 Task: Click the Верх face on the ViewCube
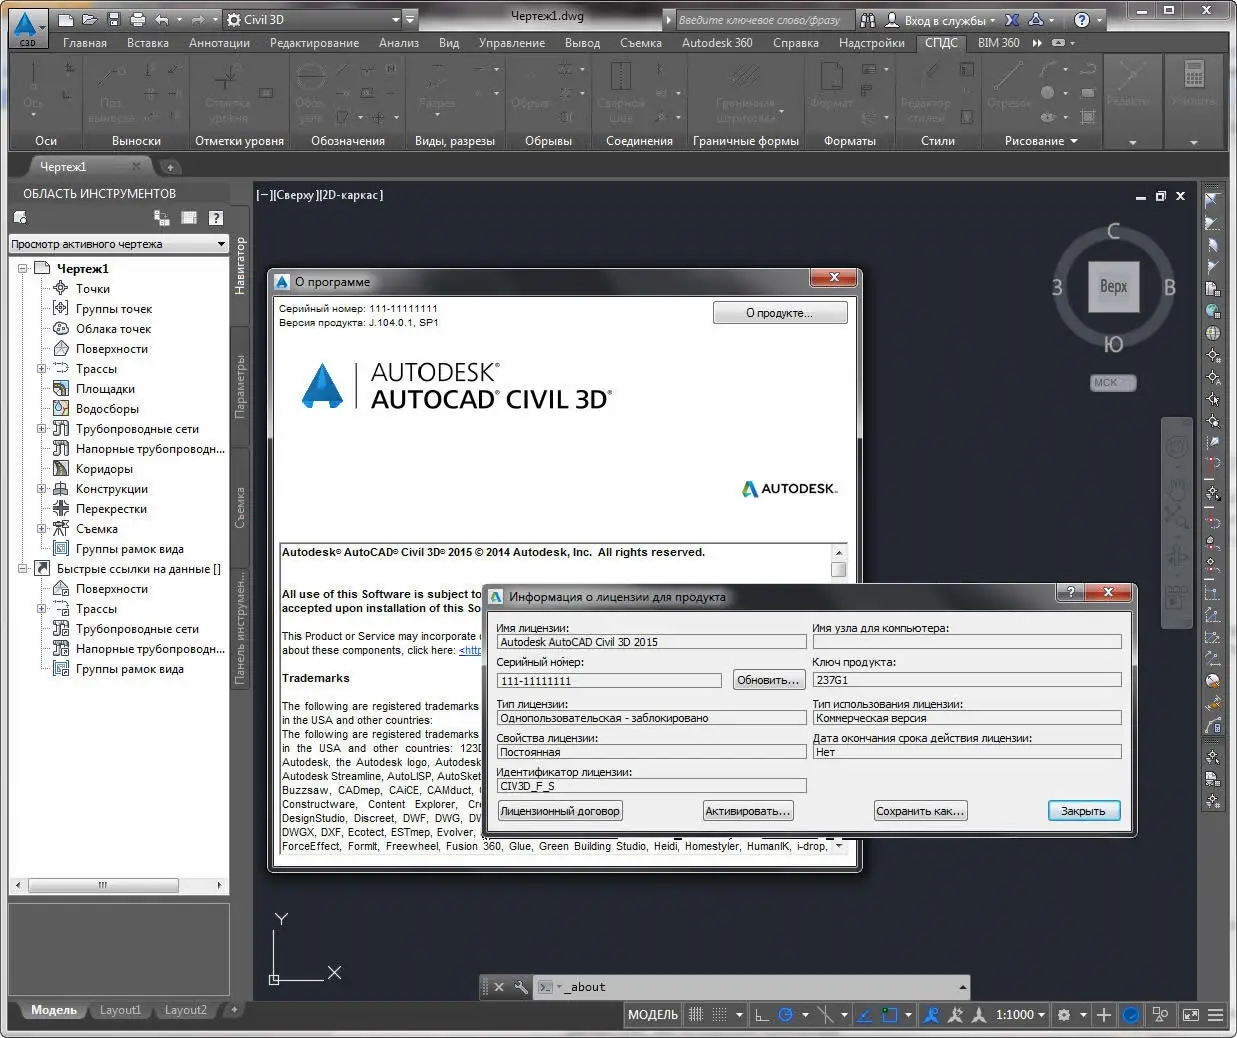coord(1113,287)
